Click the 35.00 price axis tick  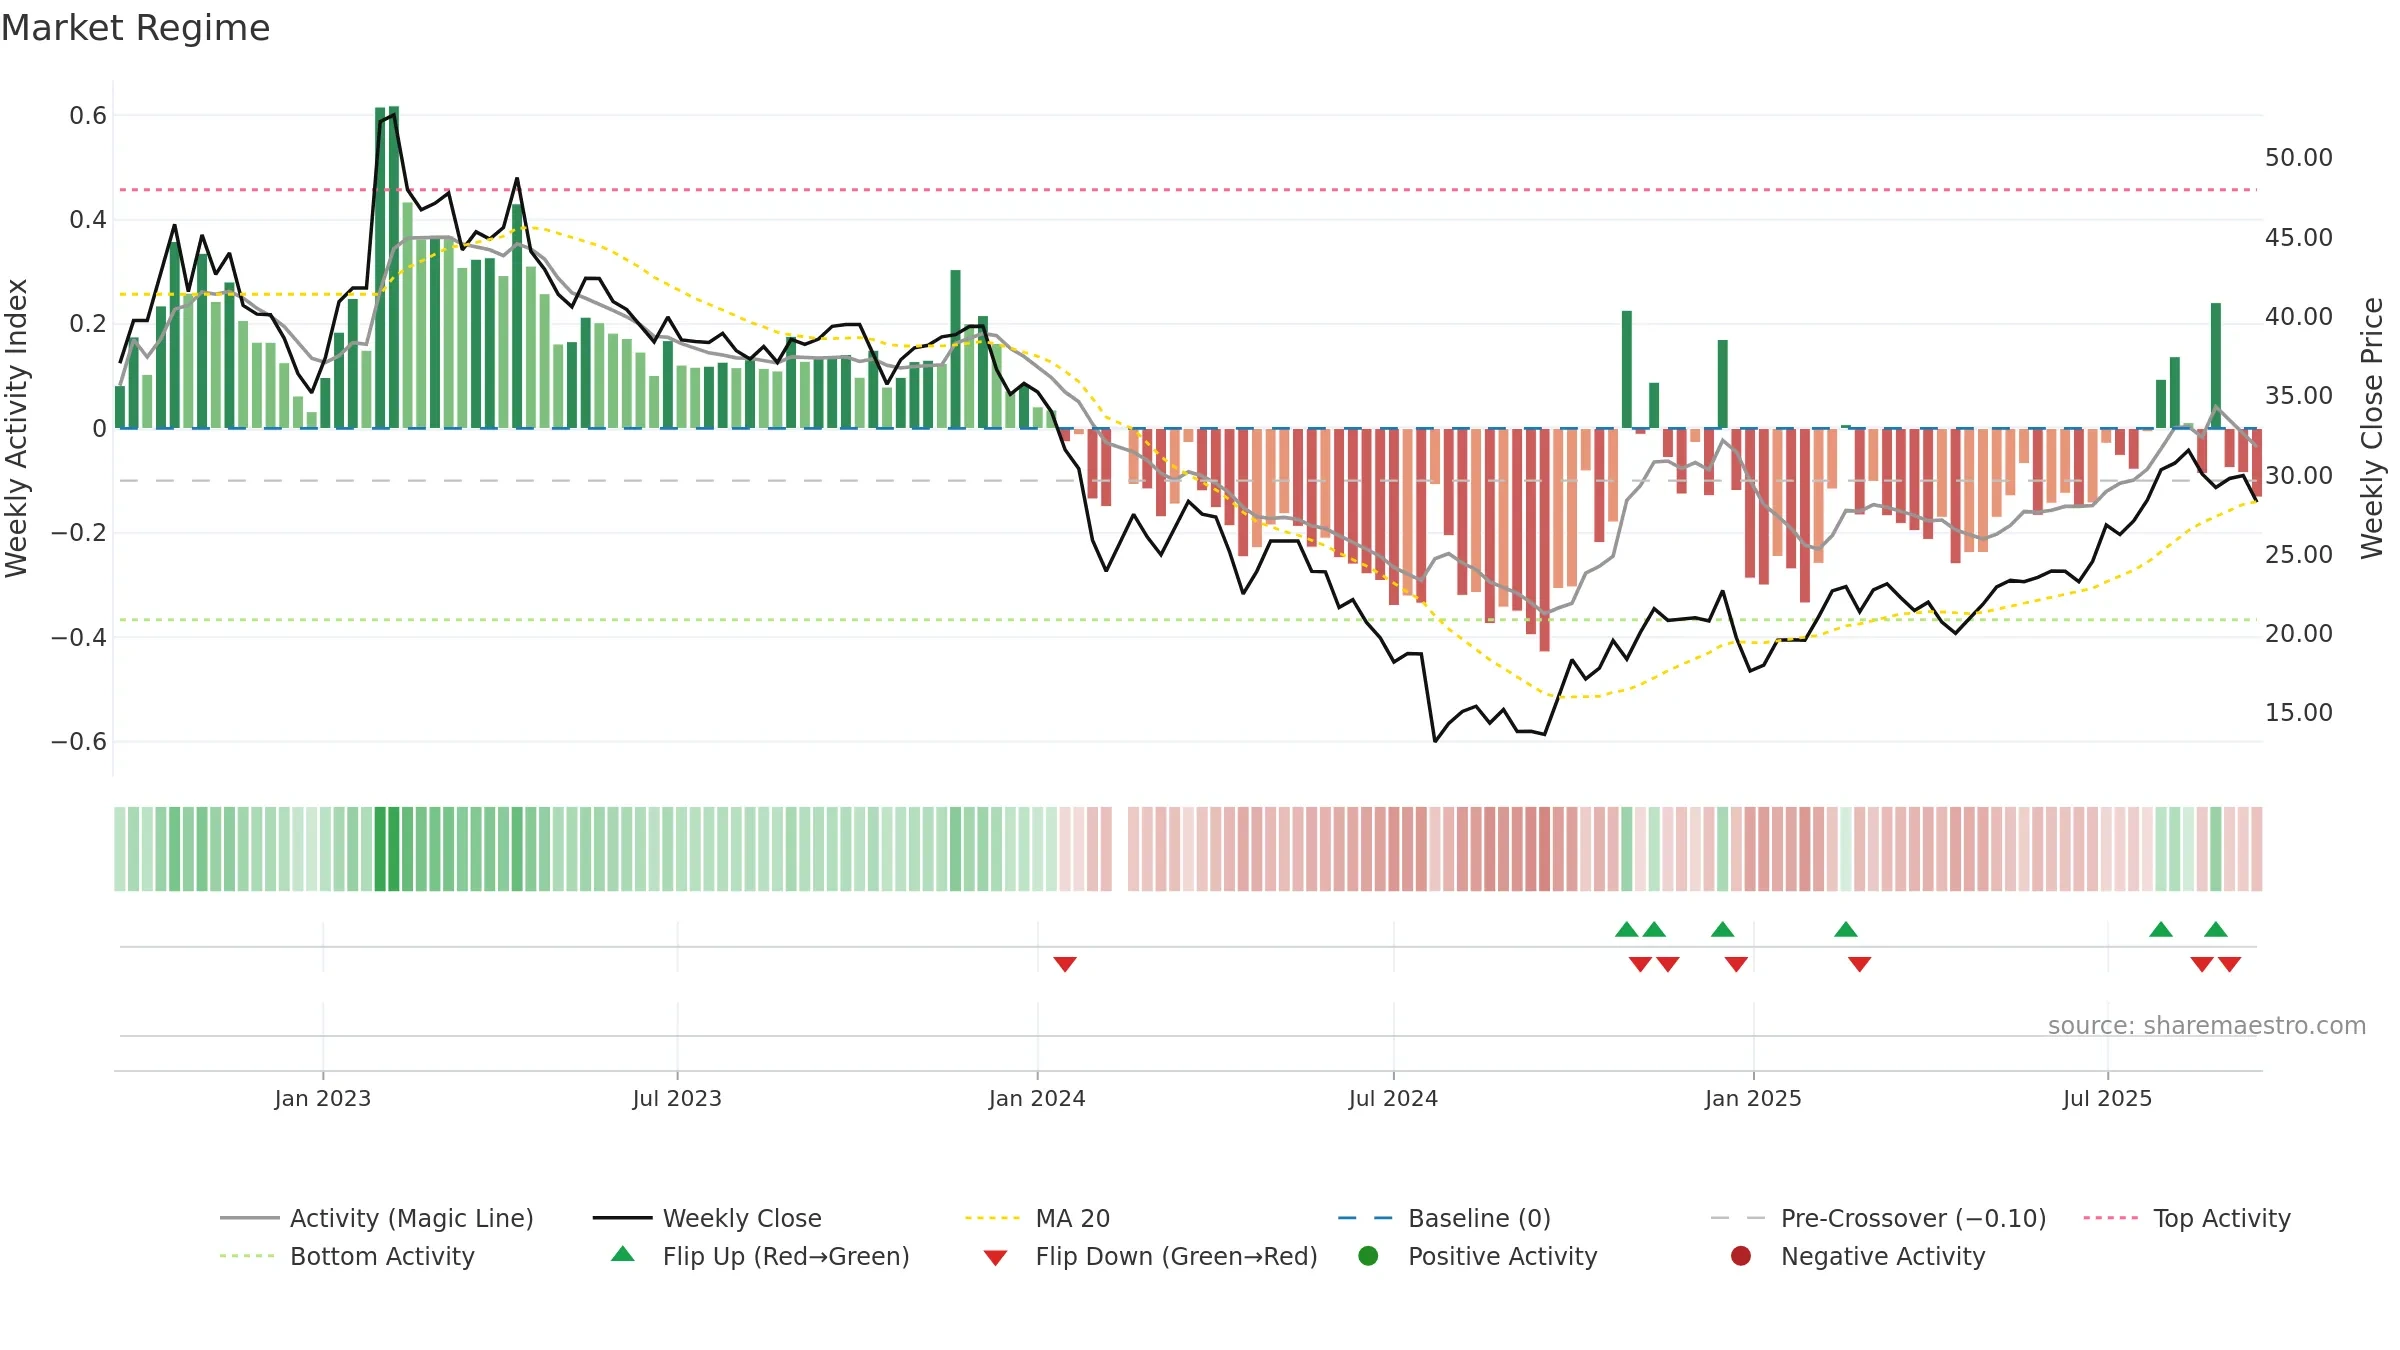click(2299, 395)
